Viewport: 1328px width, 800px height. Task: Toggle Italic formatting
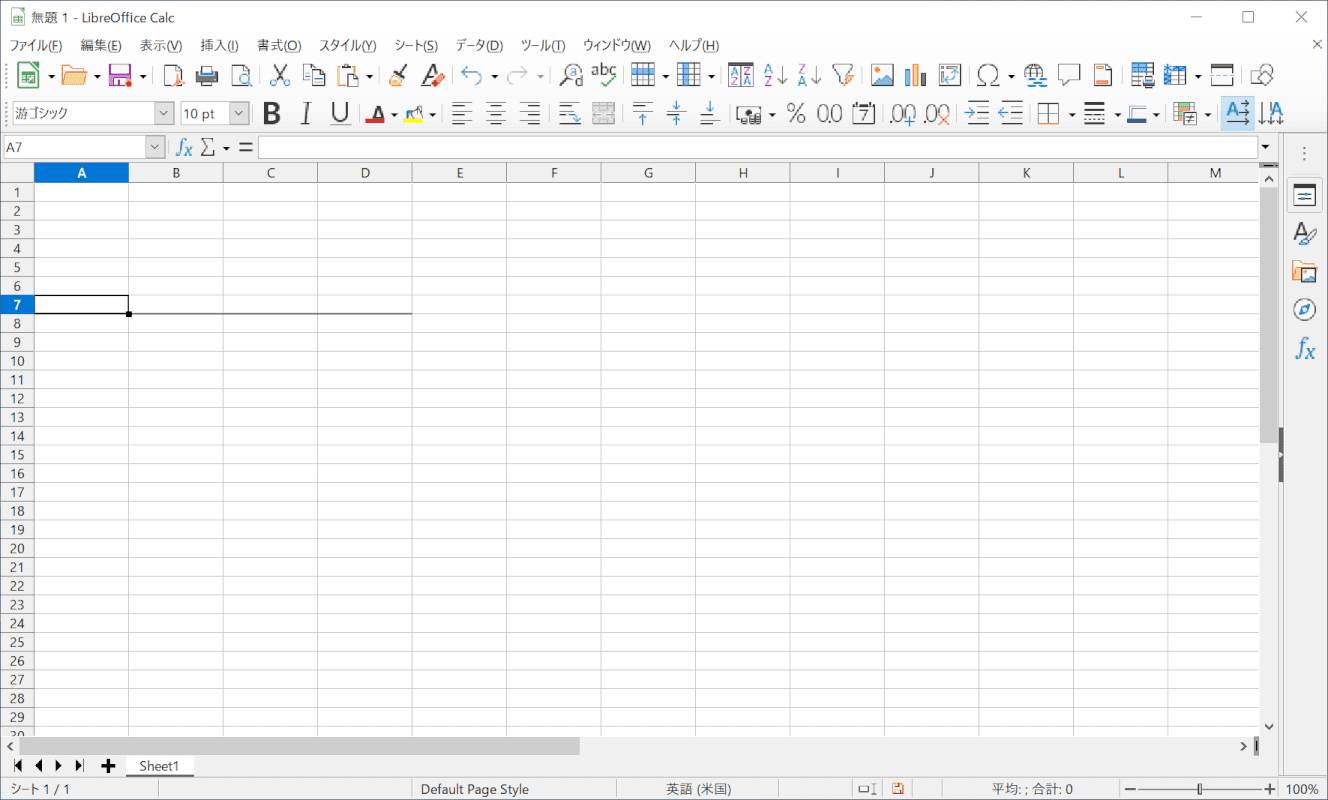306,114
